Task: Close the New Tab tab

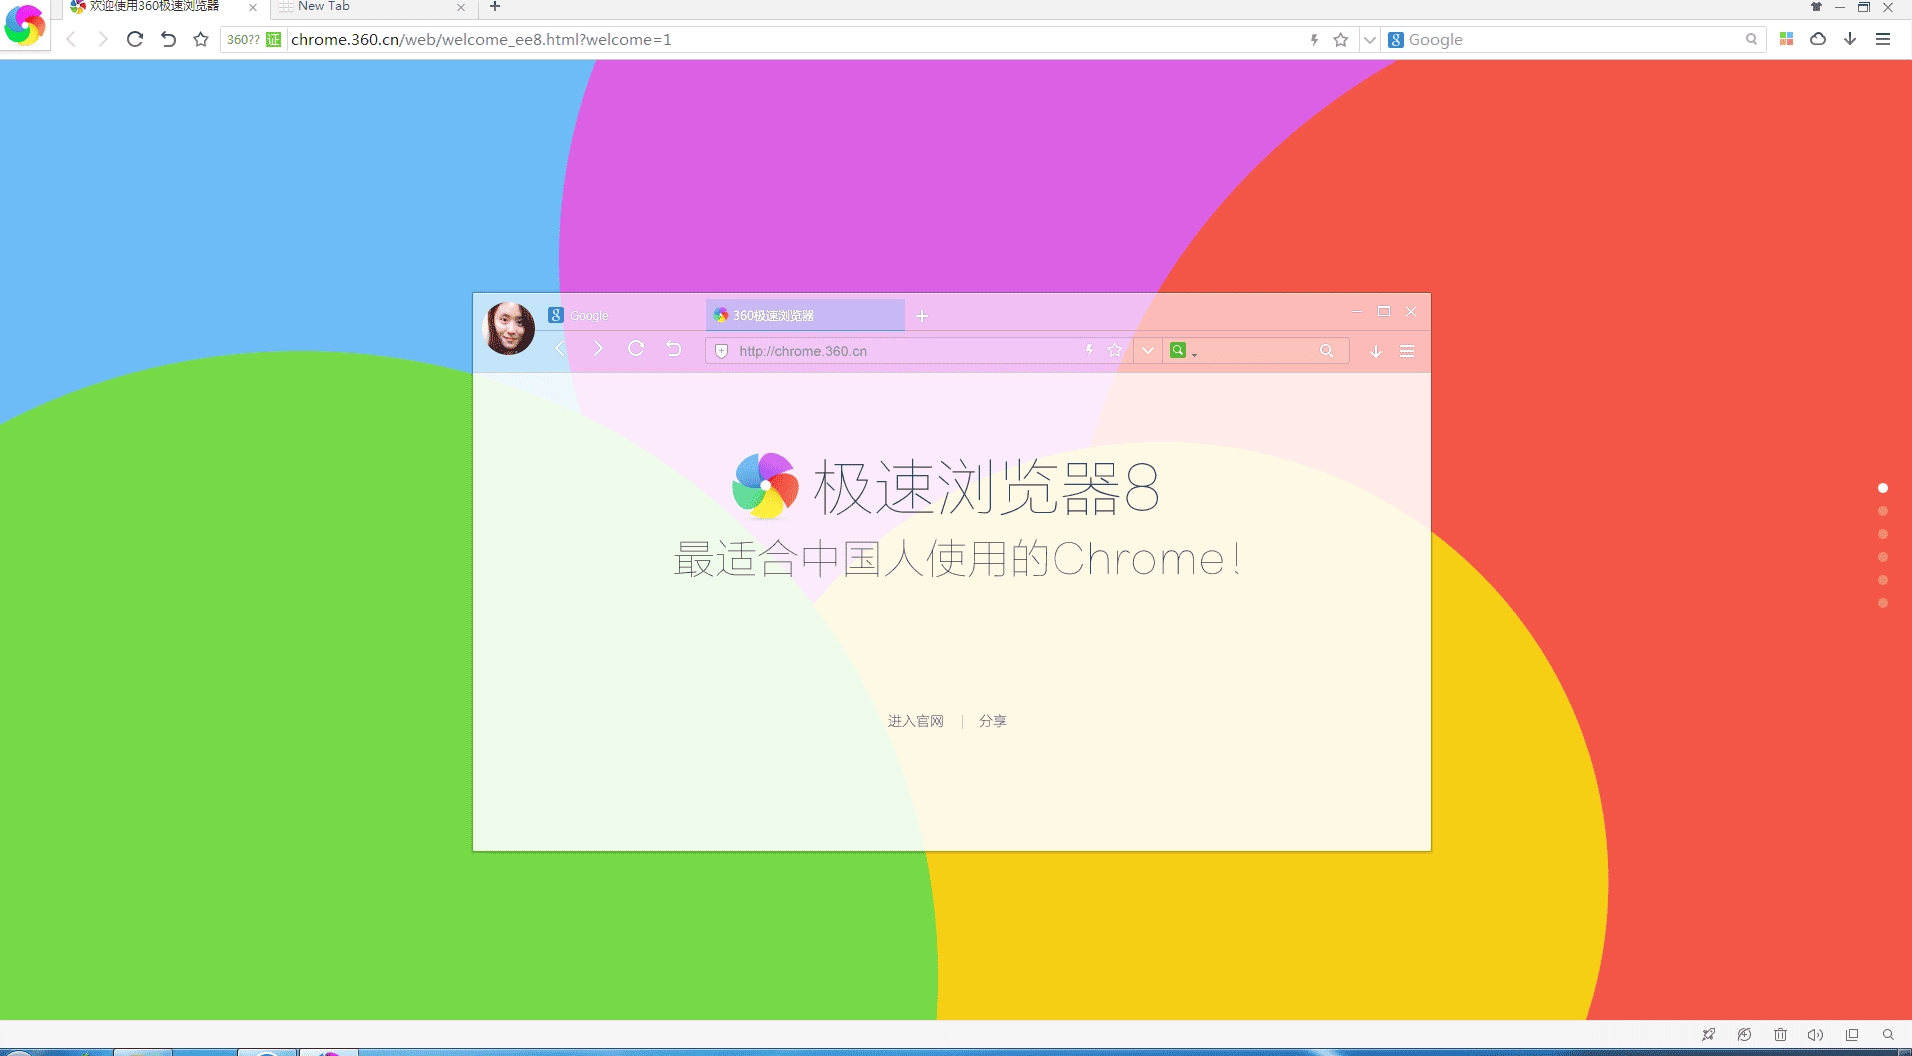Action: 461,7
